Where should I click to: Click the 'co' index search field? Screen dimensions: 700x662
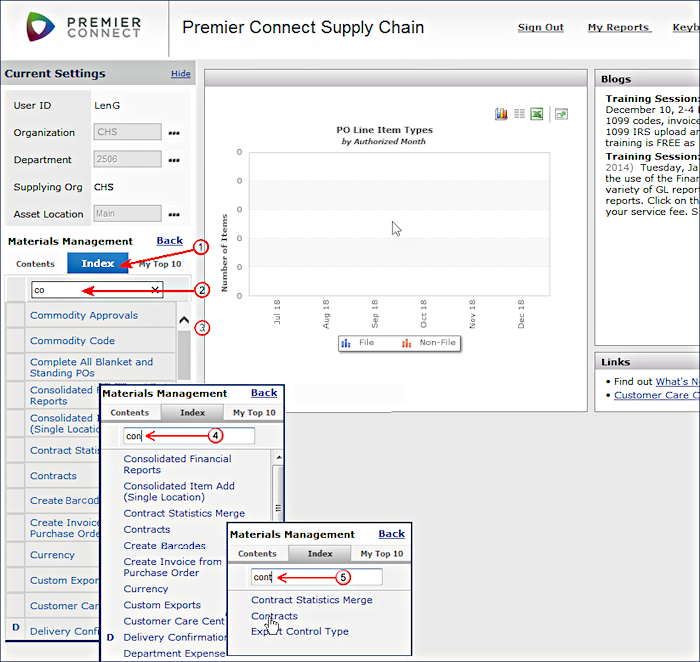point(90,290)
